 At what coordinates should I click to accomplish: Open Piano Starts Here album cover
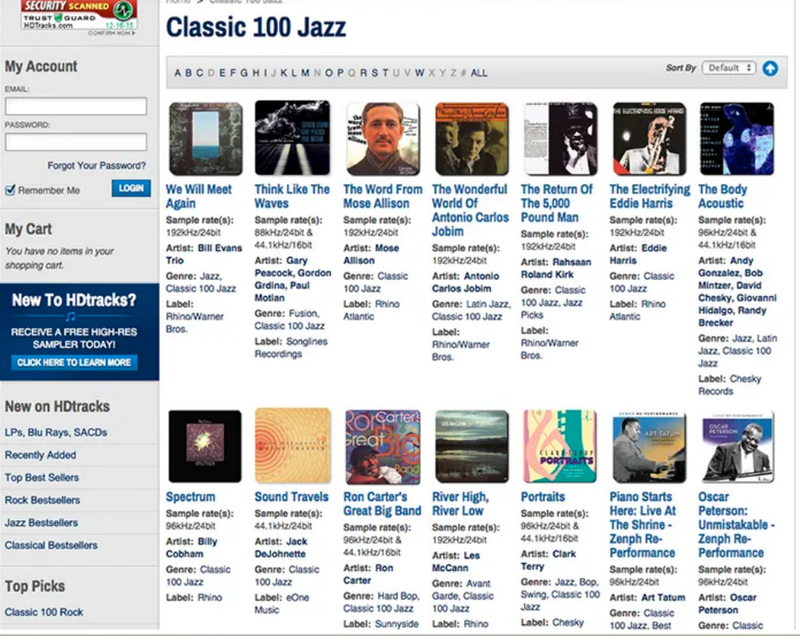(649, 447)
